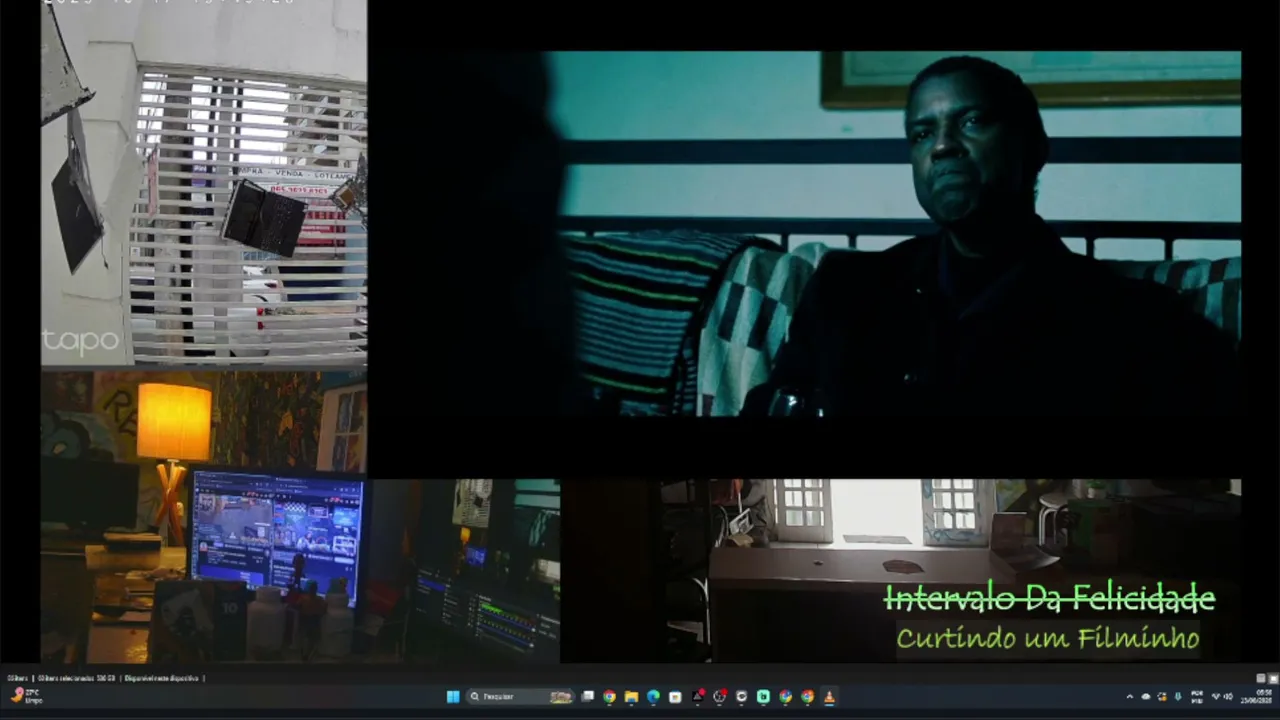Click the window-room camera feed

click(950, 570)
